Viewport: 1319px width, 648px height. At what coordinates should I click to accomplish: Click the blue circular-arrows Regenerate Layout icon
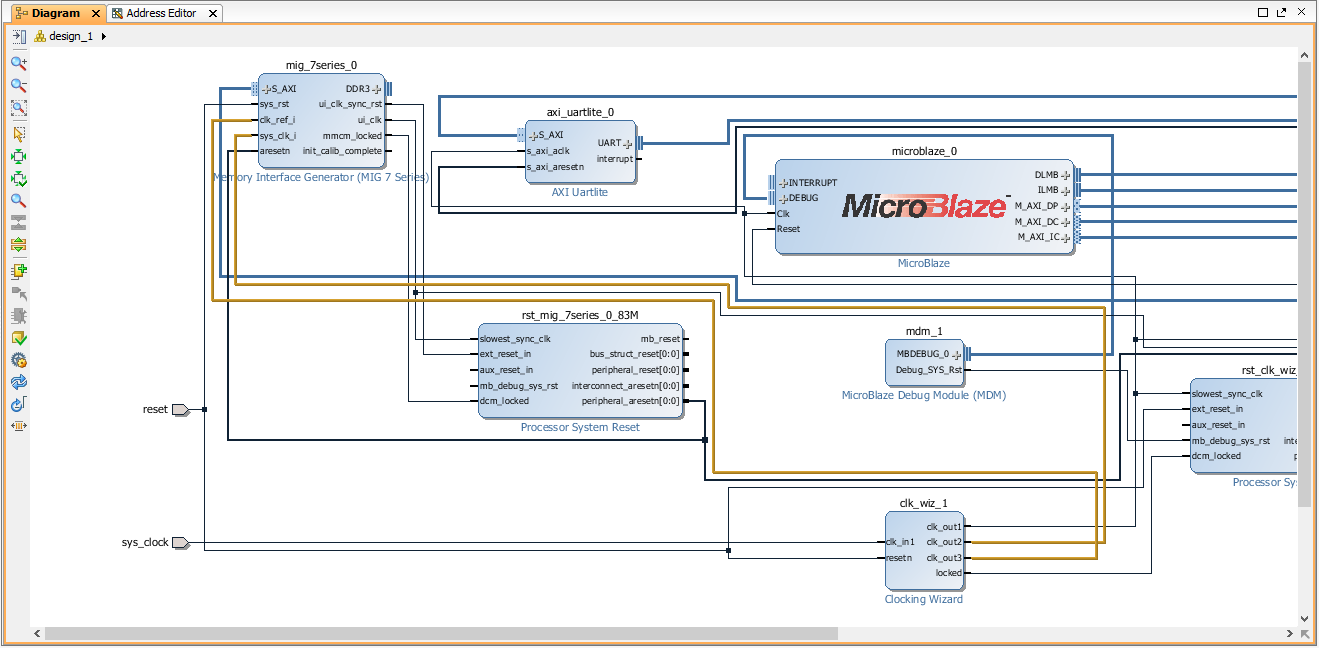18,382
